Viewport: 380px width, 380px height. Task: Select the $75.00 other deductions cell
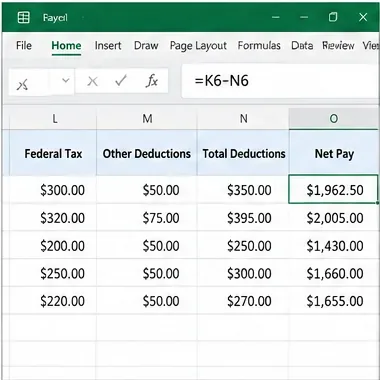(x=147, y=218)
